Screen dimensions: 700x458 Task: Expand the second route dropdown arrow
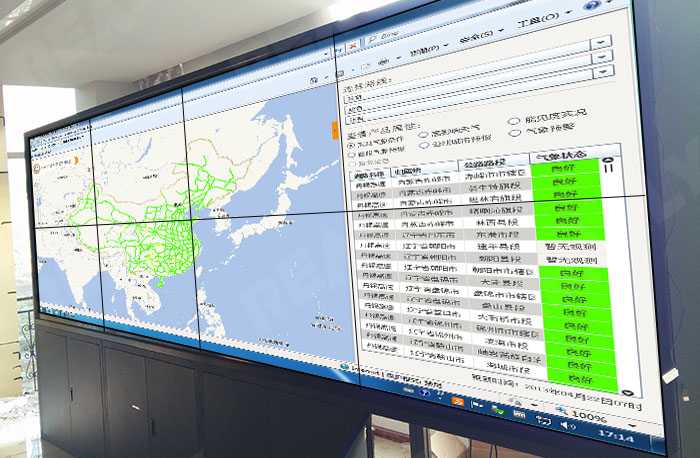tap(602, 57)
